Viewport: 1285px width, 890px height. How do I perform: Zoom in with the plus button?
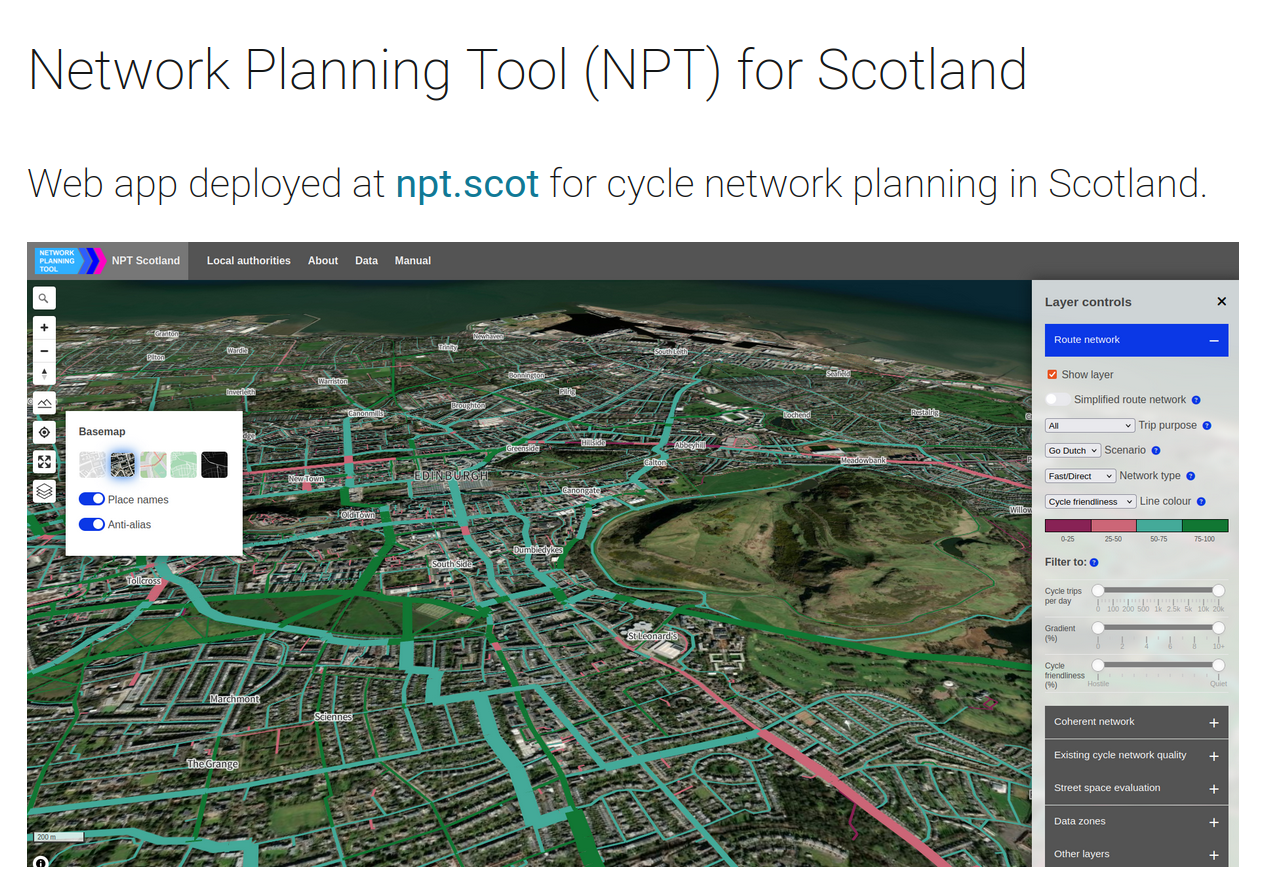[44, 328]
